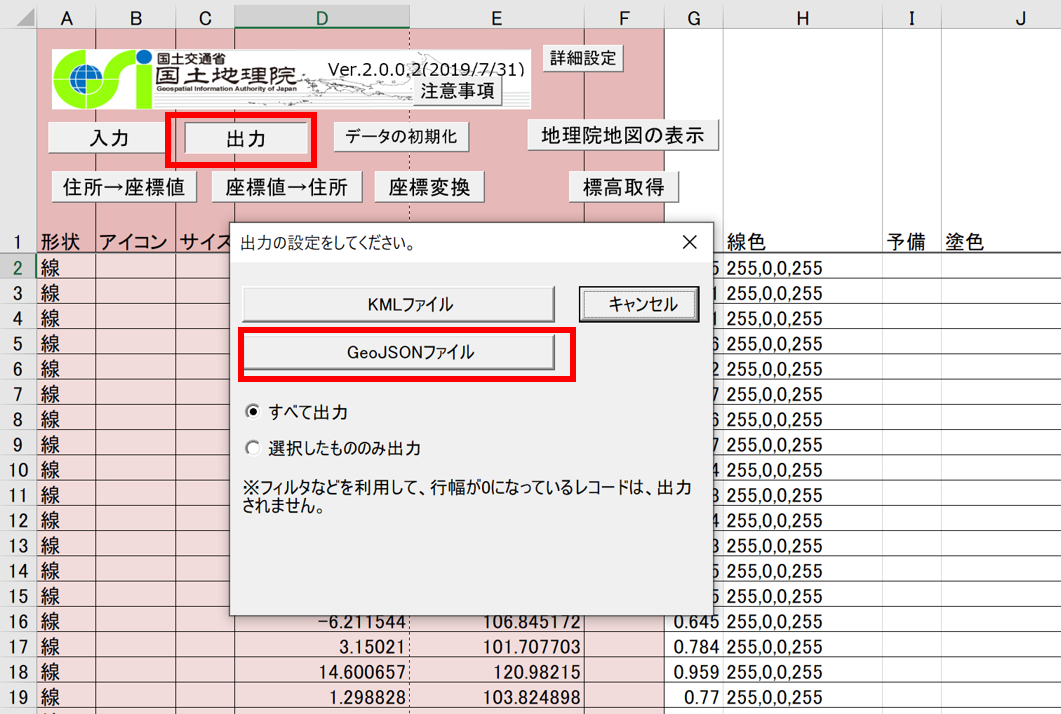1061x714 pixels.
Task: Click cell with value 120.98215
Action: tap(497, 672)
